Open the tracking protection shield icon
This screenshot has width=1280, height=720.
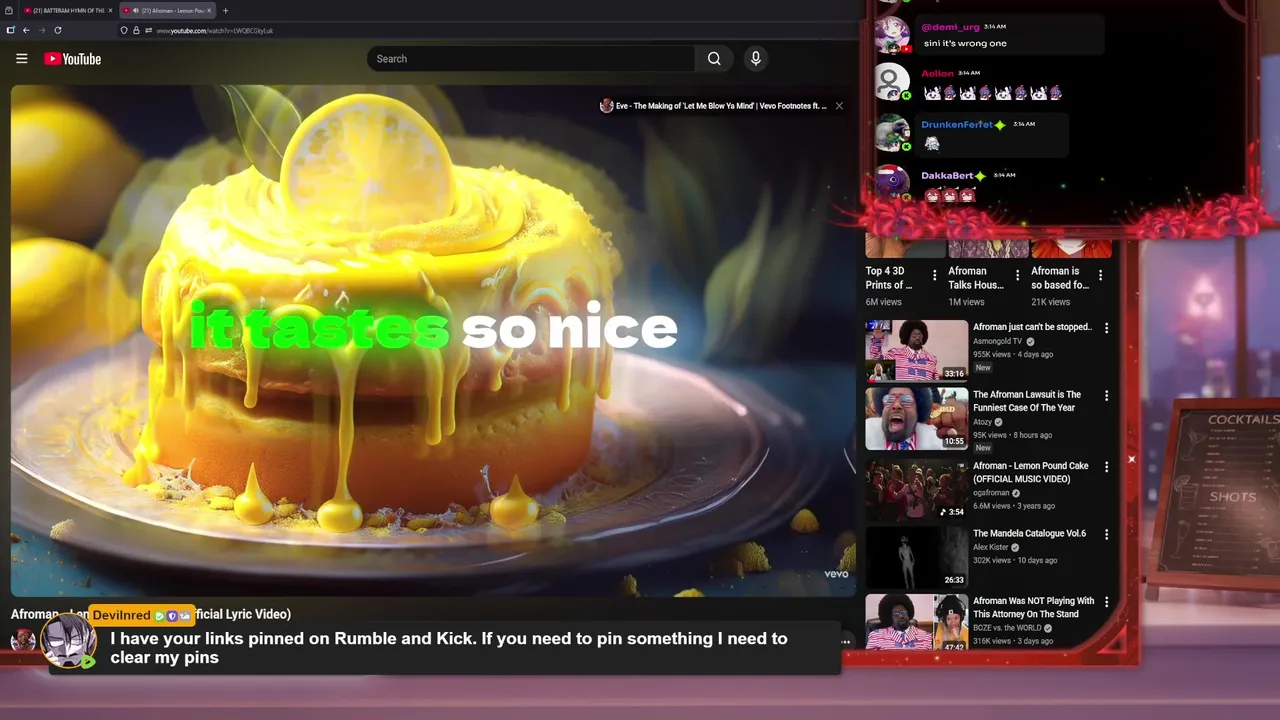(x=124, y=30)
